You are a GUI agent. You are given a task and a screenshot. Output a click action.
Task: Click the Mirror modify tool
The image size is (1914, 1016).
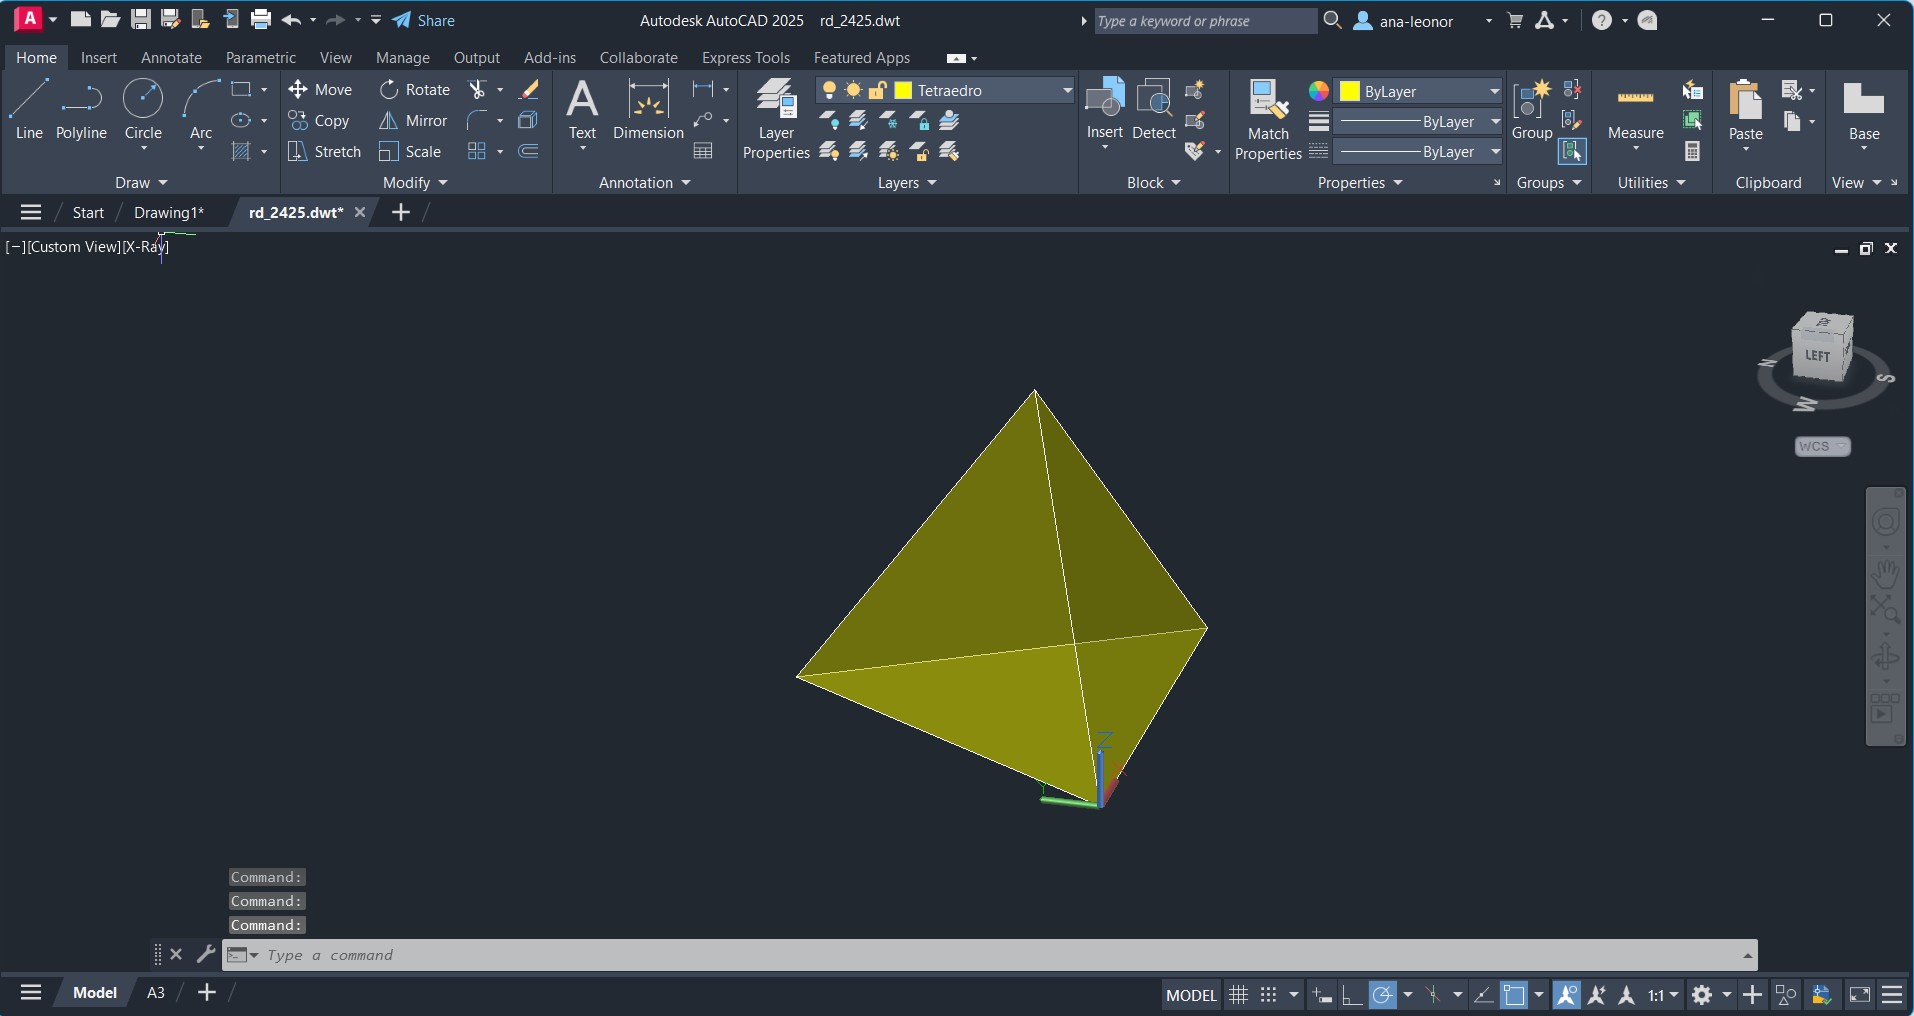pyautogui.click(x=414, y=121)
